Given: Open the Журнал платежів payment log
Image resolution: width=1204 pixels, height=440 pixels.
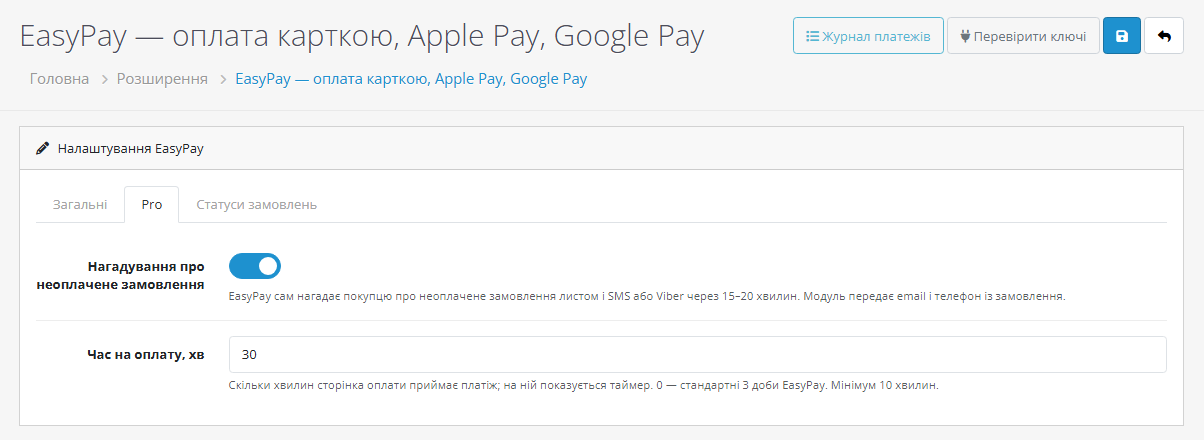Looking at the screenshot, I should tap(868, 36).
